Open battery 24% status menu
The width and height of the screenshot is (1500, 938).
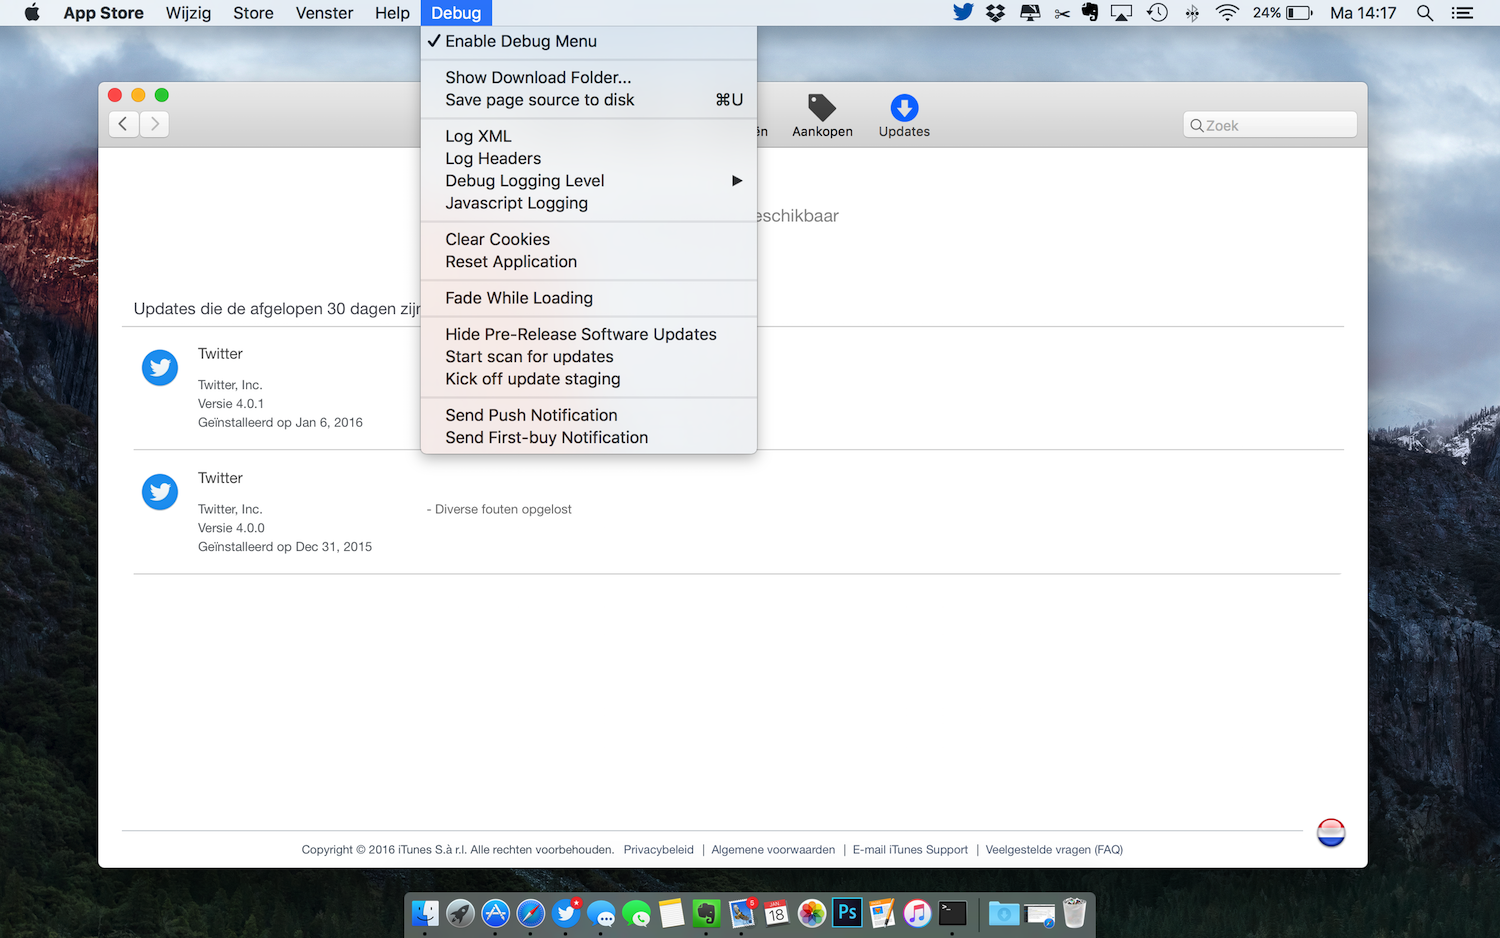coord(1282,13)
